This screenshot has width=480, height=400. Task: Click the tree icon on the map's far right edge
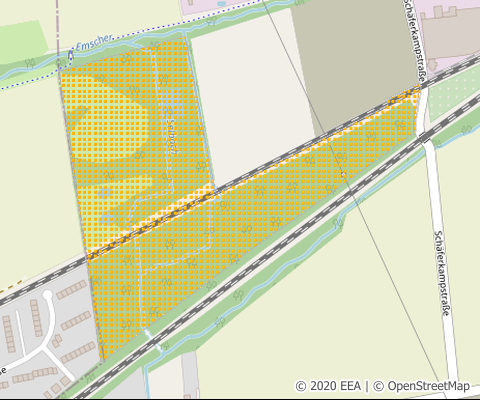[466, 129]
